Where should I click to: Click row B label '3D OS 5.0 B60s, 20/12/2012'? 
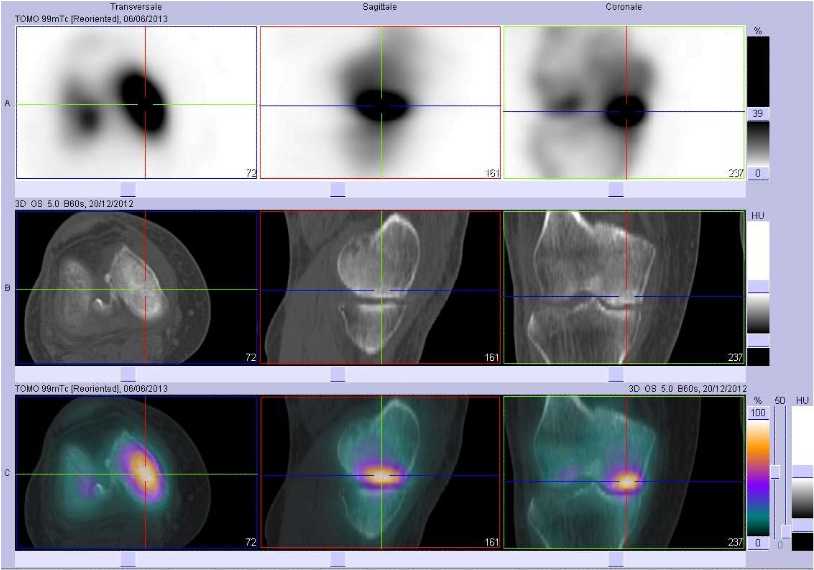tap(74, 204)
